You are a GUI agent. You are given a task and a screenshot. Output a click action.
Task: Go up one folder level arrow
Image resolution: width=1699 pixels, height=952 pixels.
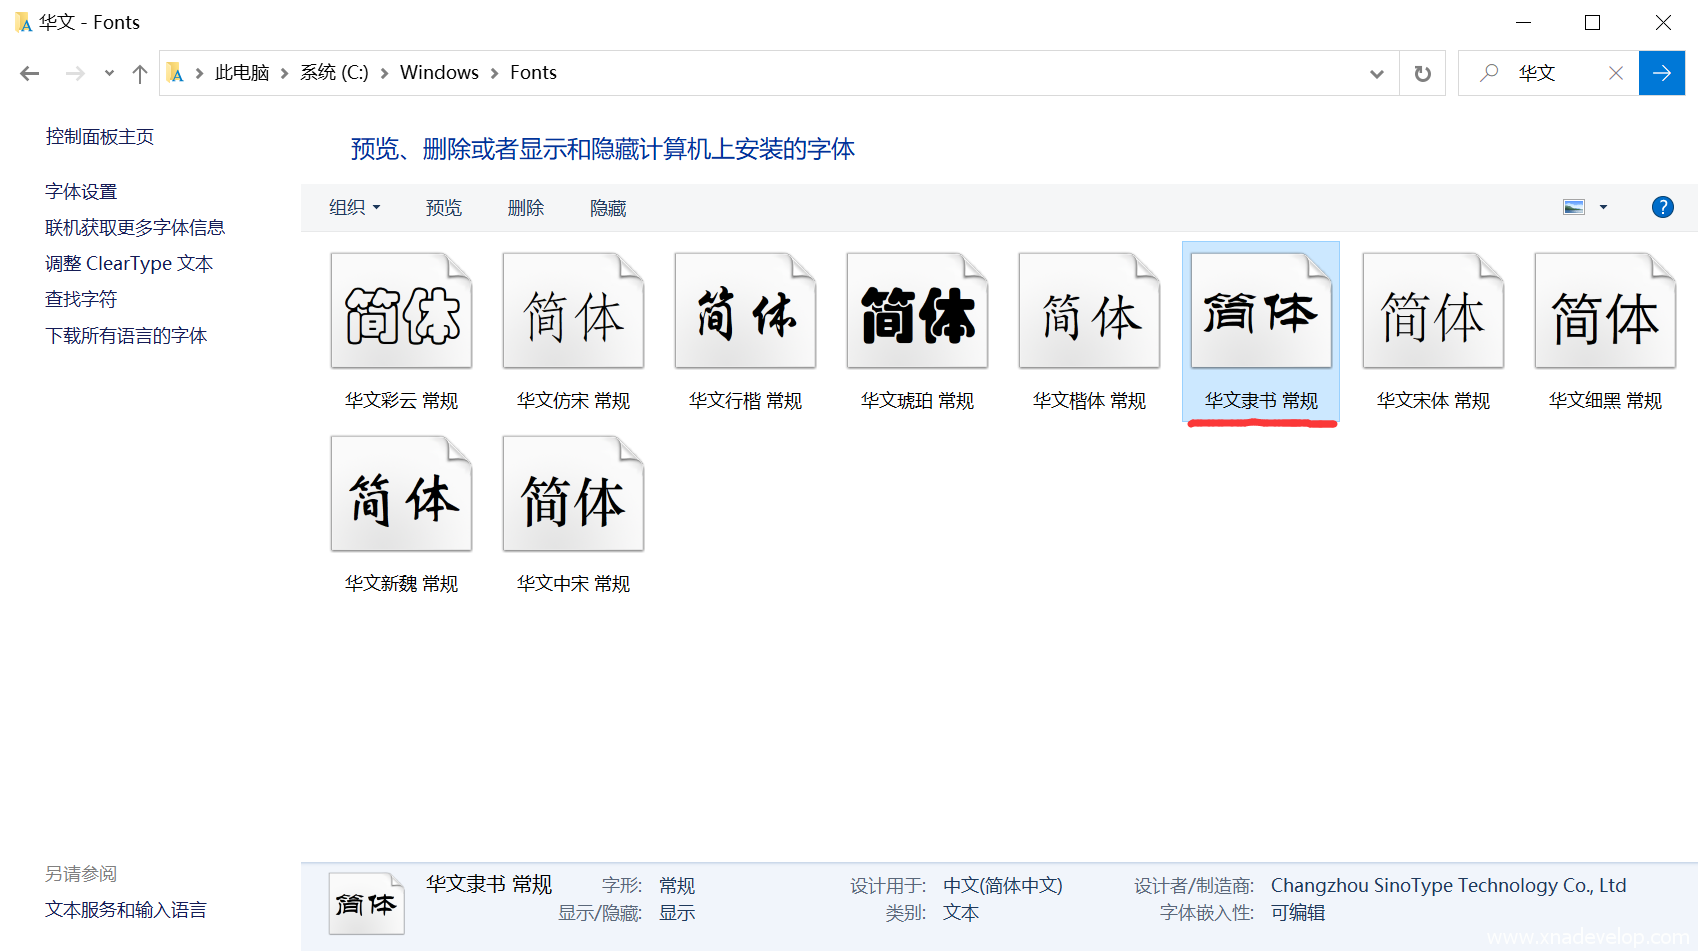(x=140, y=73)
